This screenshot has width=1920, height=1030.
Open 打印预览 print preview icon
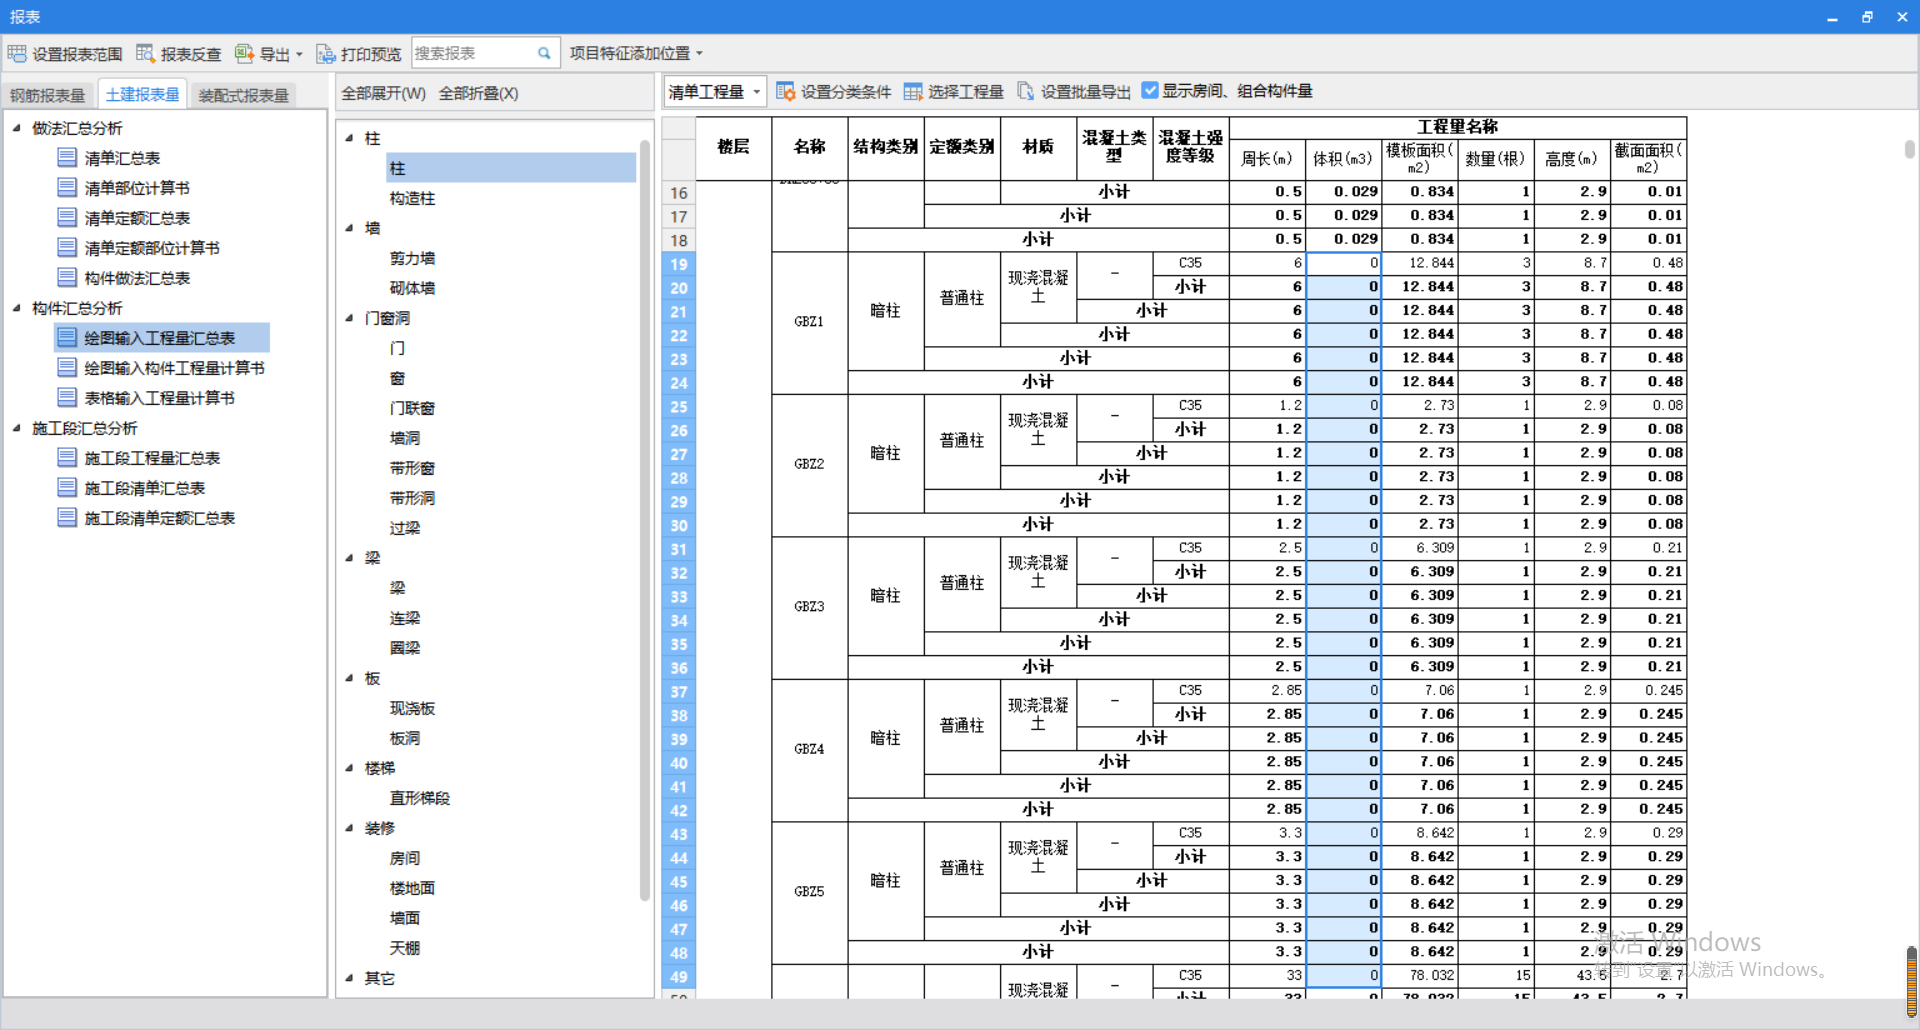[326, 54]
